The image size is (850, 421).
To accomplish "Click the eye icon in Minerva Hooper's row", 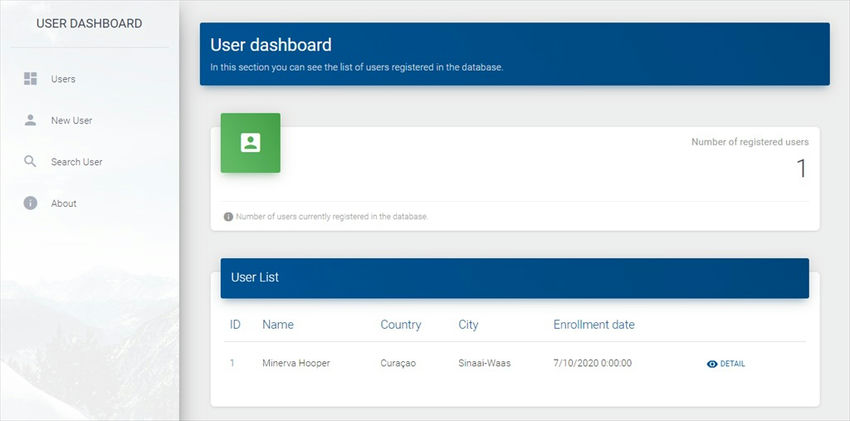I will 712,364.
